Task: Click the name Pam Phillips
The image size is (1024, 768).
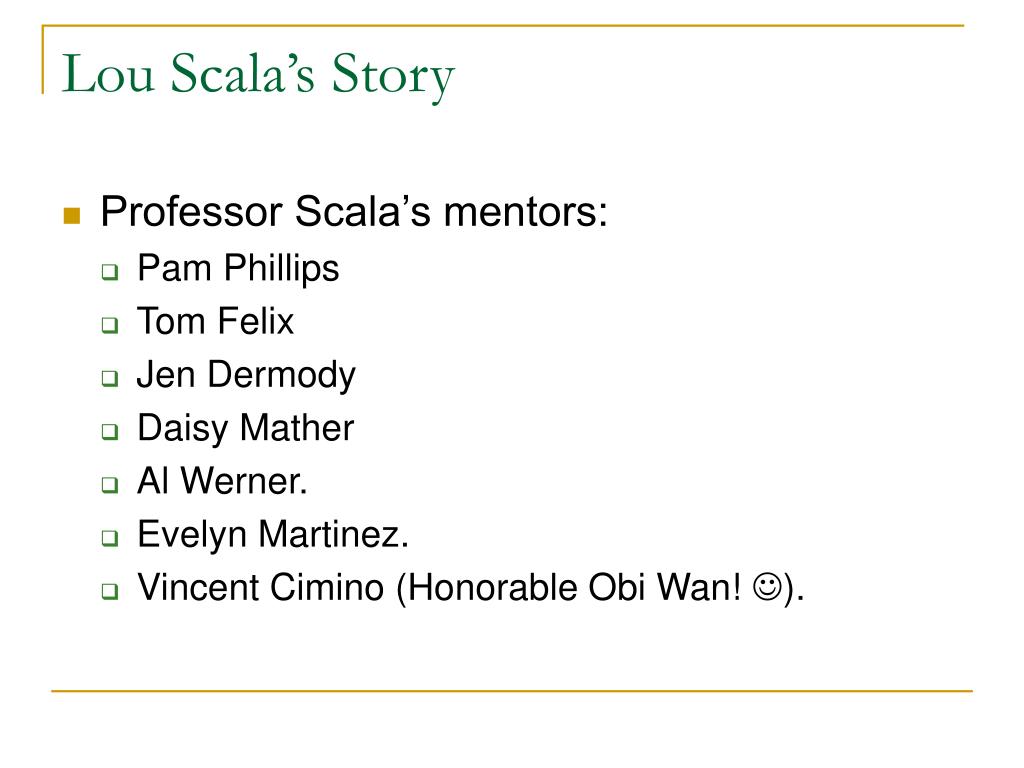Action: [x=238, y=269]
